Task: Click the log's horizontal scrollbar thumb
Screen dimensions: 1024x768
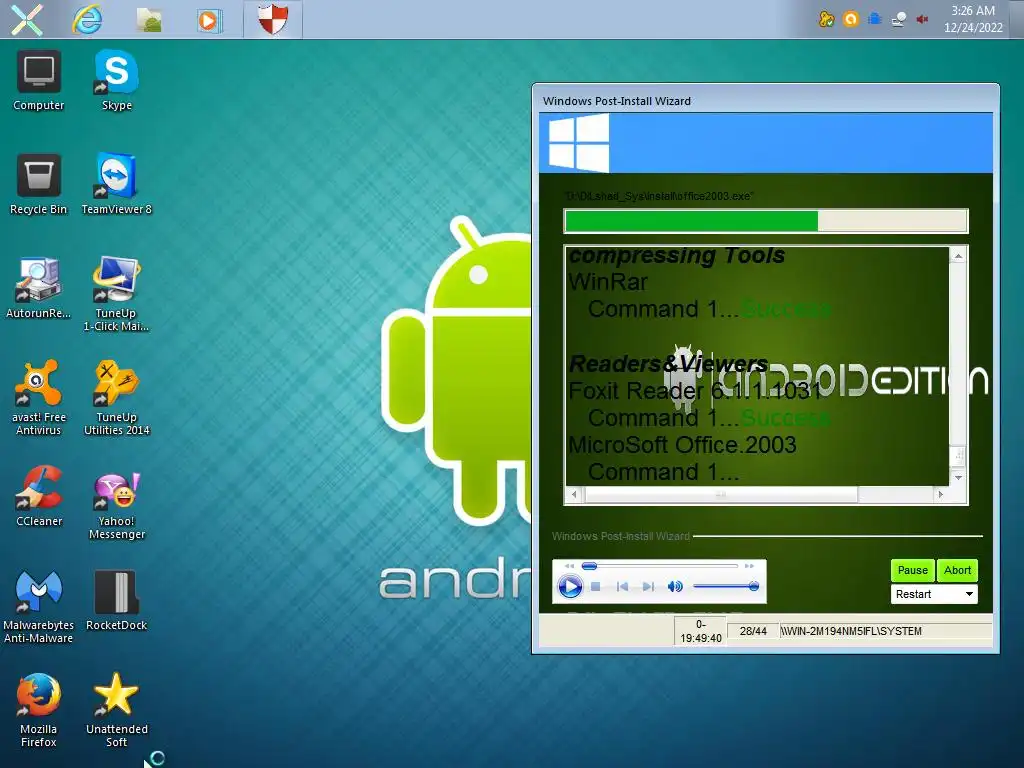Action: (721, 494)
